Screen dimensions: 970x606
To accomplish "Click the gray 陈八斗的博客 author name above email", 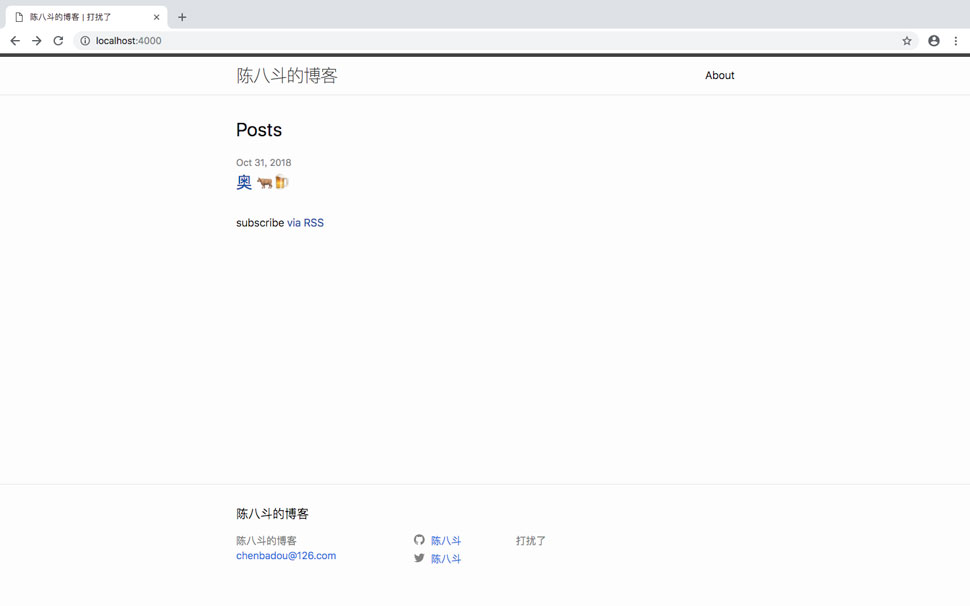I will 267,540.
